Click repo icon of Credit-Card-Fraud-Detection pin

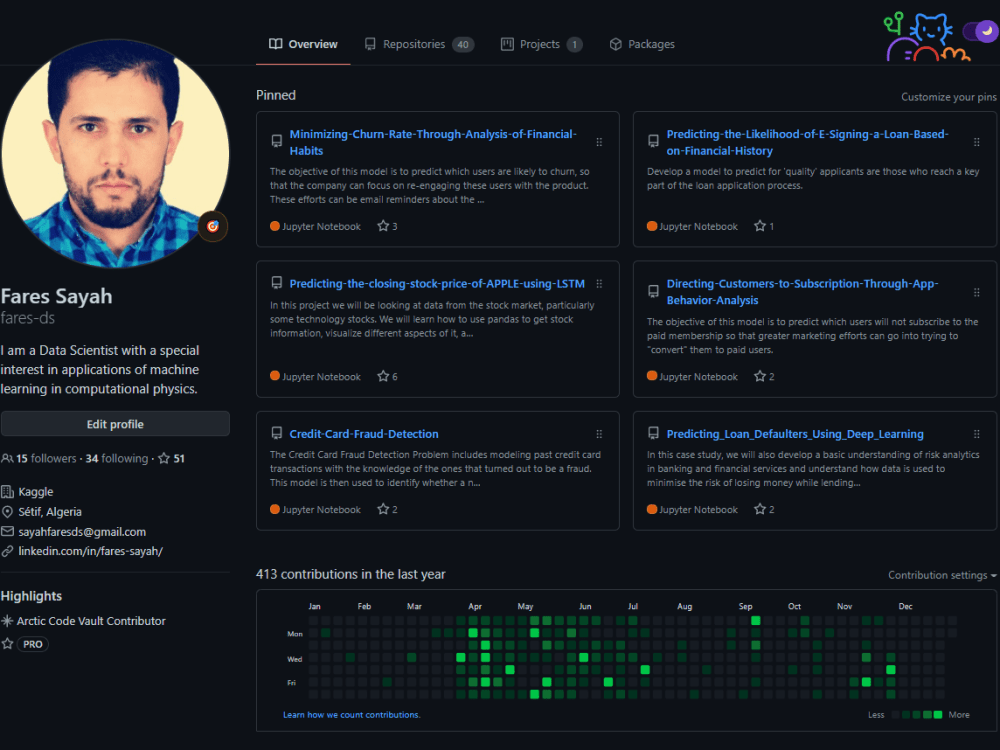277,433
